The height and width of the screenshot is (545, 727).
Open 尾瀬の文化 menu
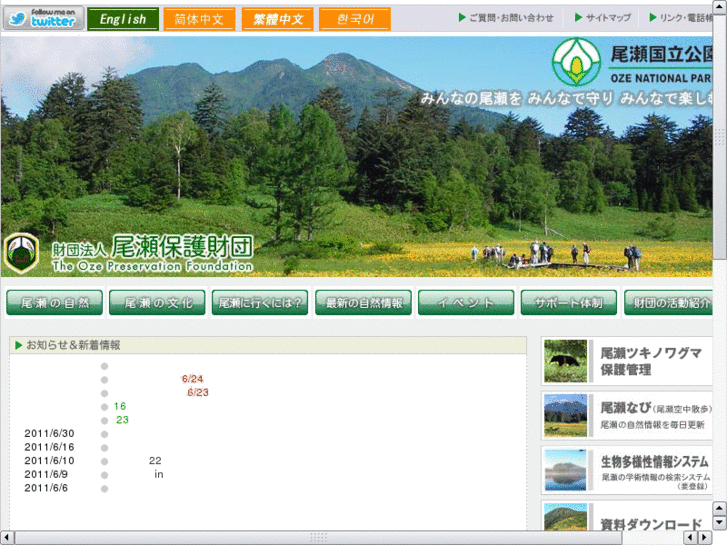(157, 303)
